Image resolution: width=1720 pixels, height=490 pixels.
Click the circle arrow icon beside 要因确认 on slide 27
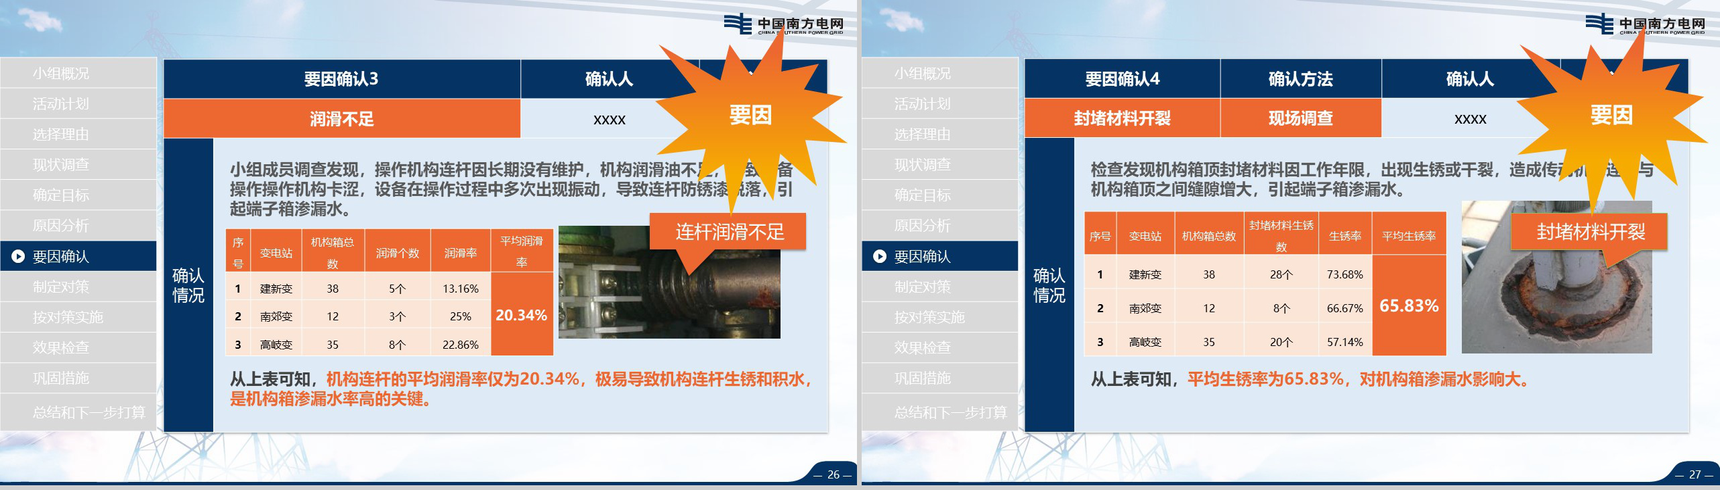pos(879,257)
